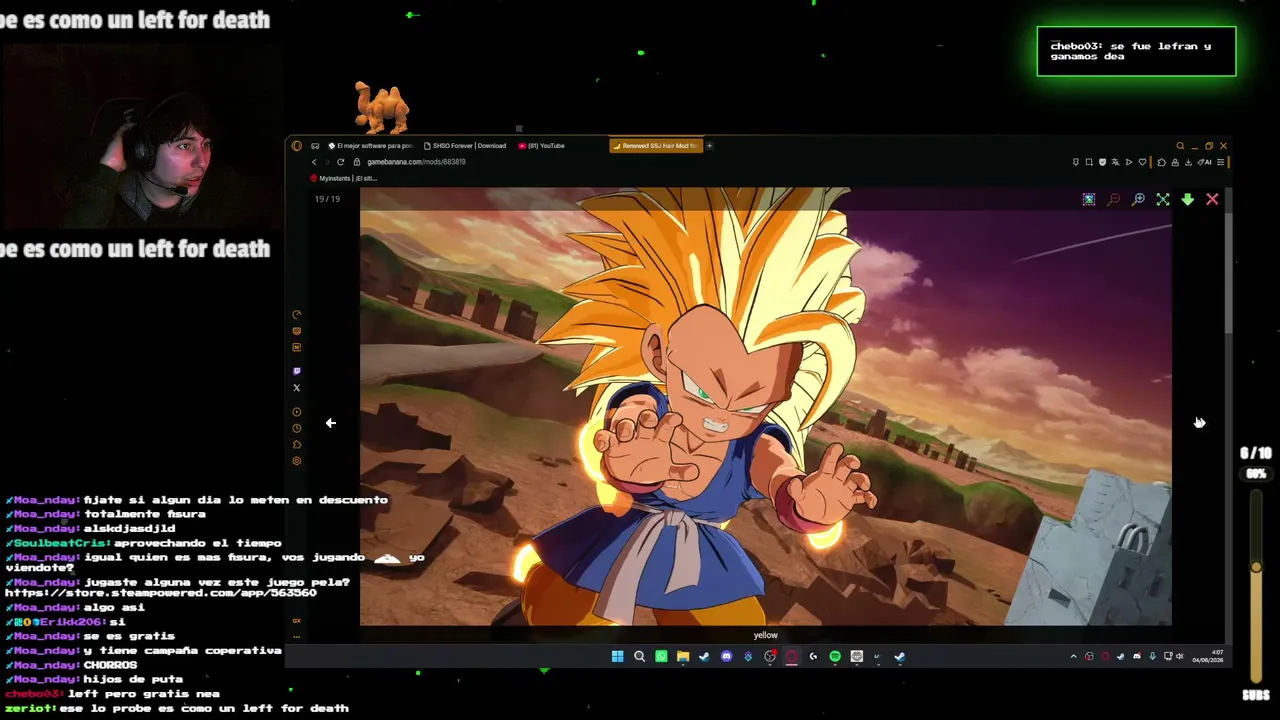The height and width of the screenshot is (720, 1280).
Task: Open the Steam store link in chat
Action: (161, 593)
